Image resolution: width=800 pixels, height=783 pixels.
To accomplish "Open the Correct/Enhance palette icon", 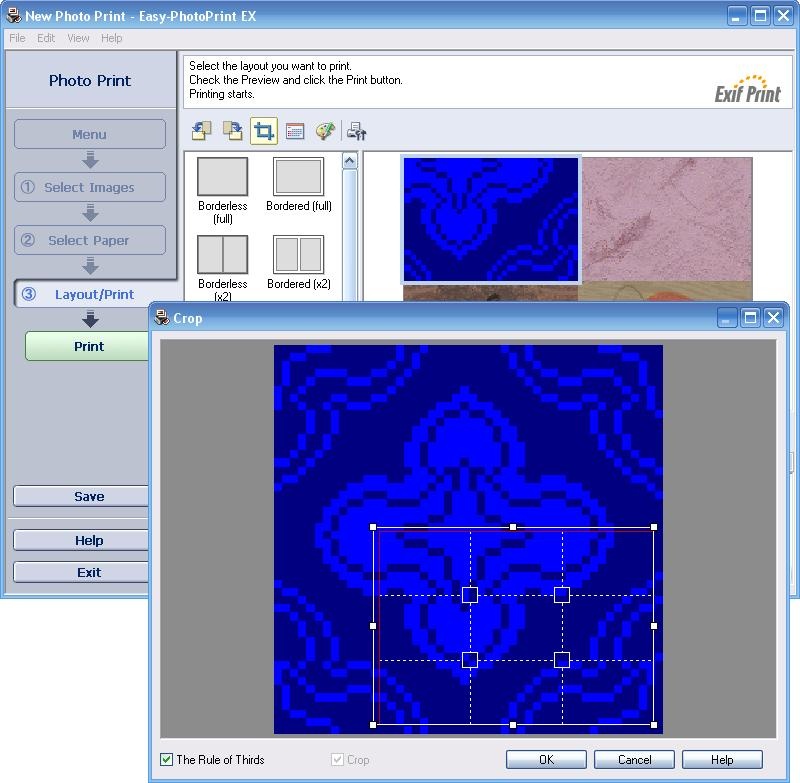I will [x=326, y=131].
